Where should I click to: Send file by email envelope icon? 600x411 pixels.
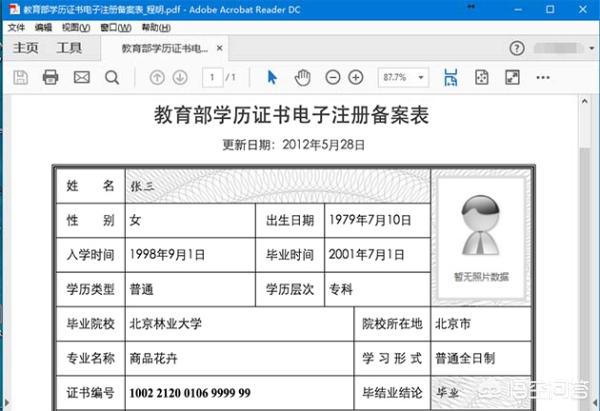click(x=82, y=77)
